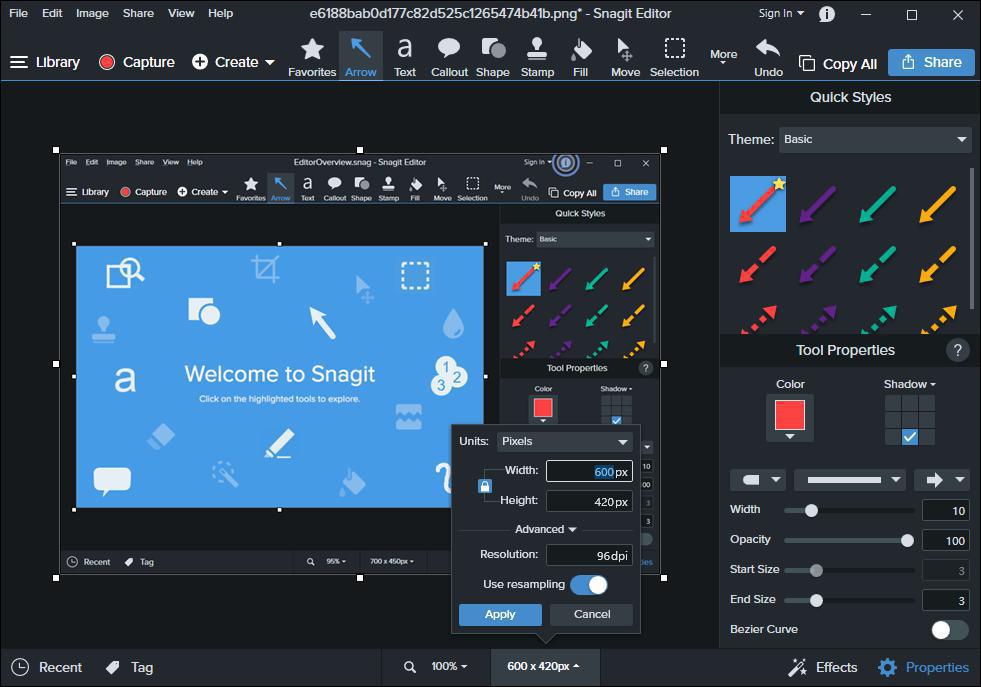Open Tool Properties help question mark

coord(957,350)
